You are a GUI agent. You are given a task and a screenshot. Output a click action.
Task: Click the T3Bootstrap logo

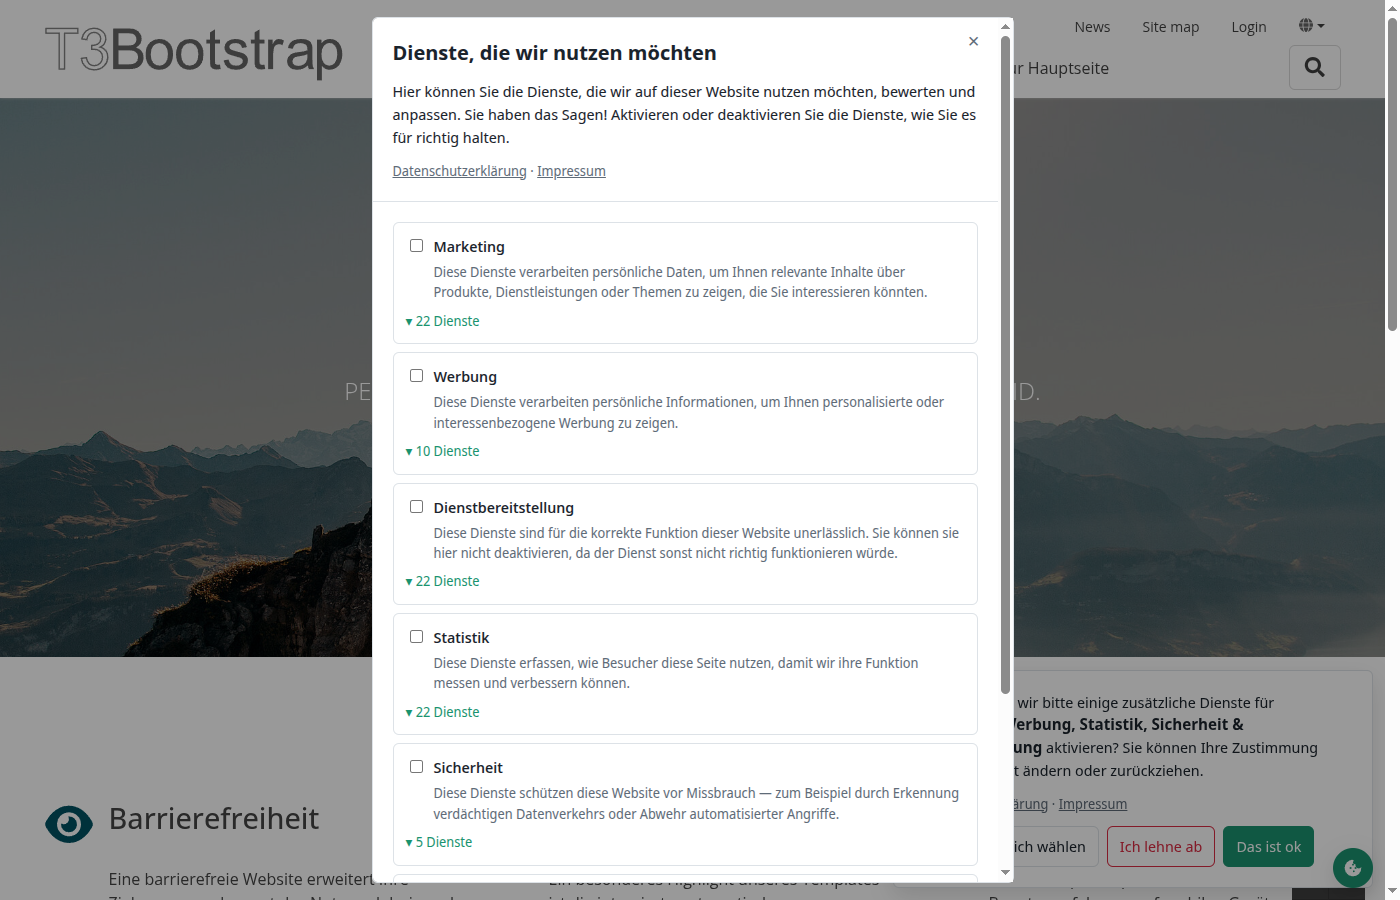click(x=194, y=51)
